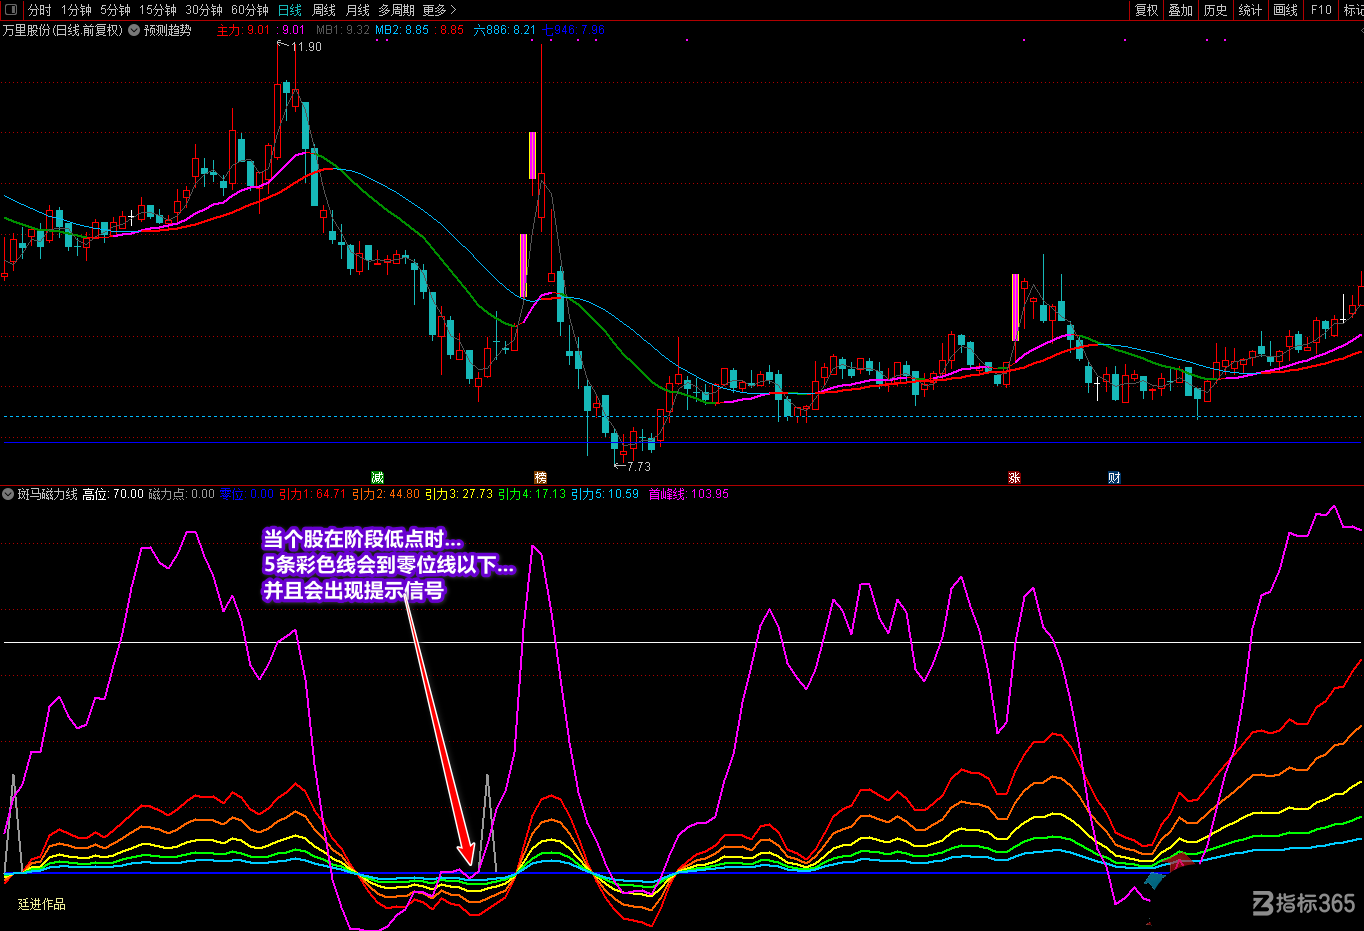Expand the 斑马磁力线 indicator dropdown

click(x=8, y=494)
